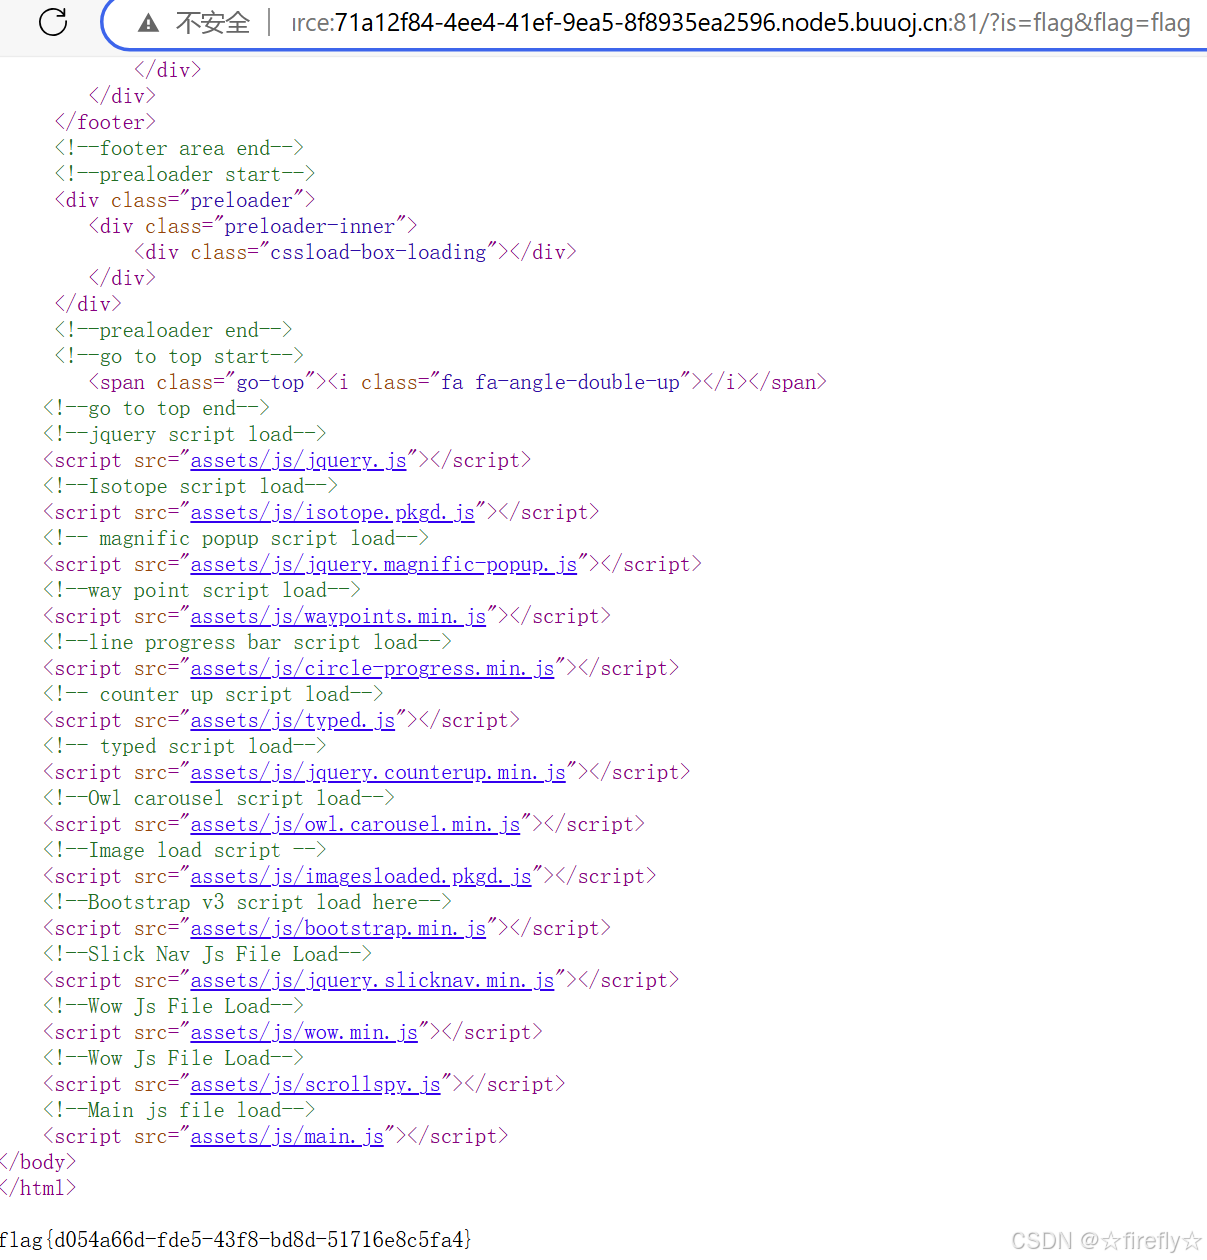Click the cssload-box-loading div line
Screen dimensions: 1207x1260
(356, 252)
